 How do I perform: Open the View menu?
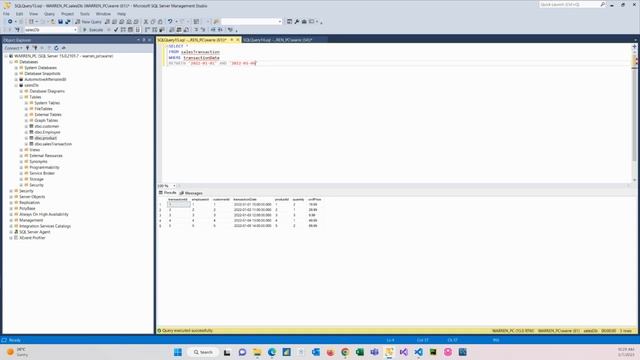pyautogui.click(x=33, y=14)
